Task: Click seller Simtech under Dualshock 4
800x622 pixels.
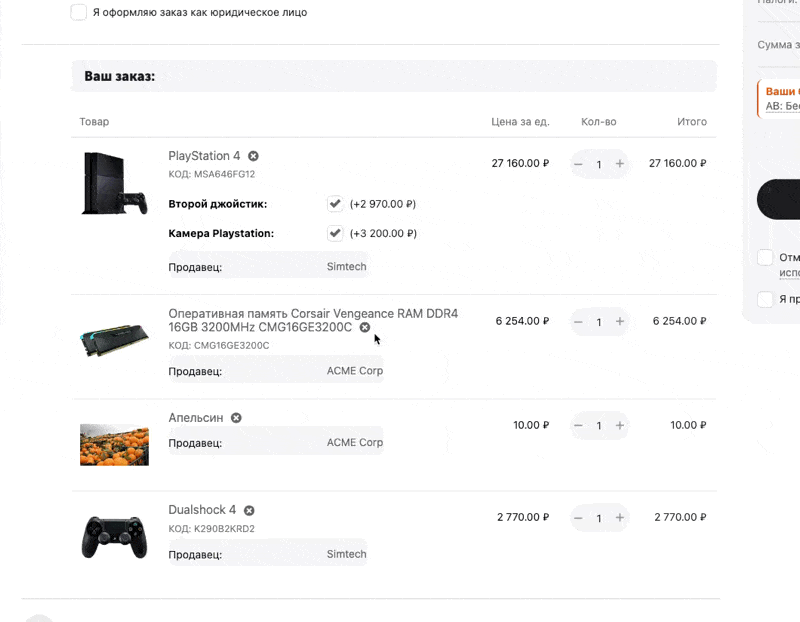Action: [346, 554]
